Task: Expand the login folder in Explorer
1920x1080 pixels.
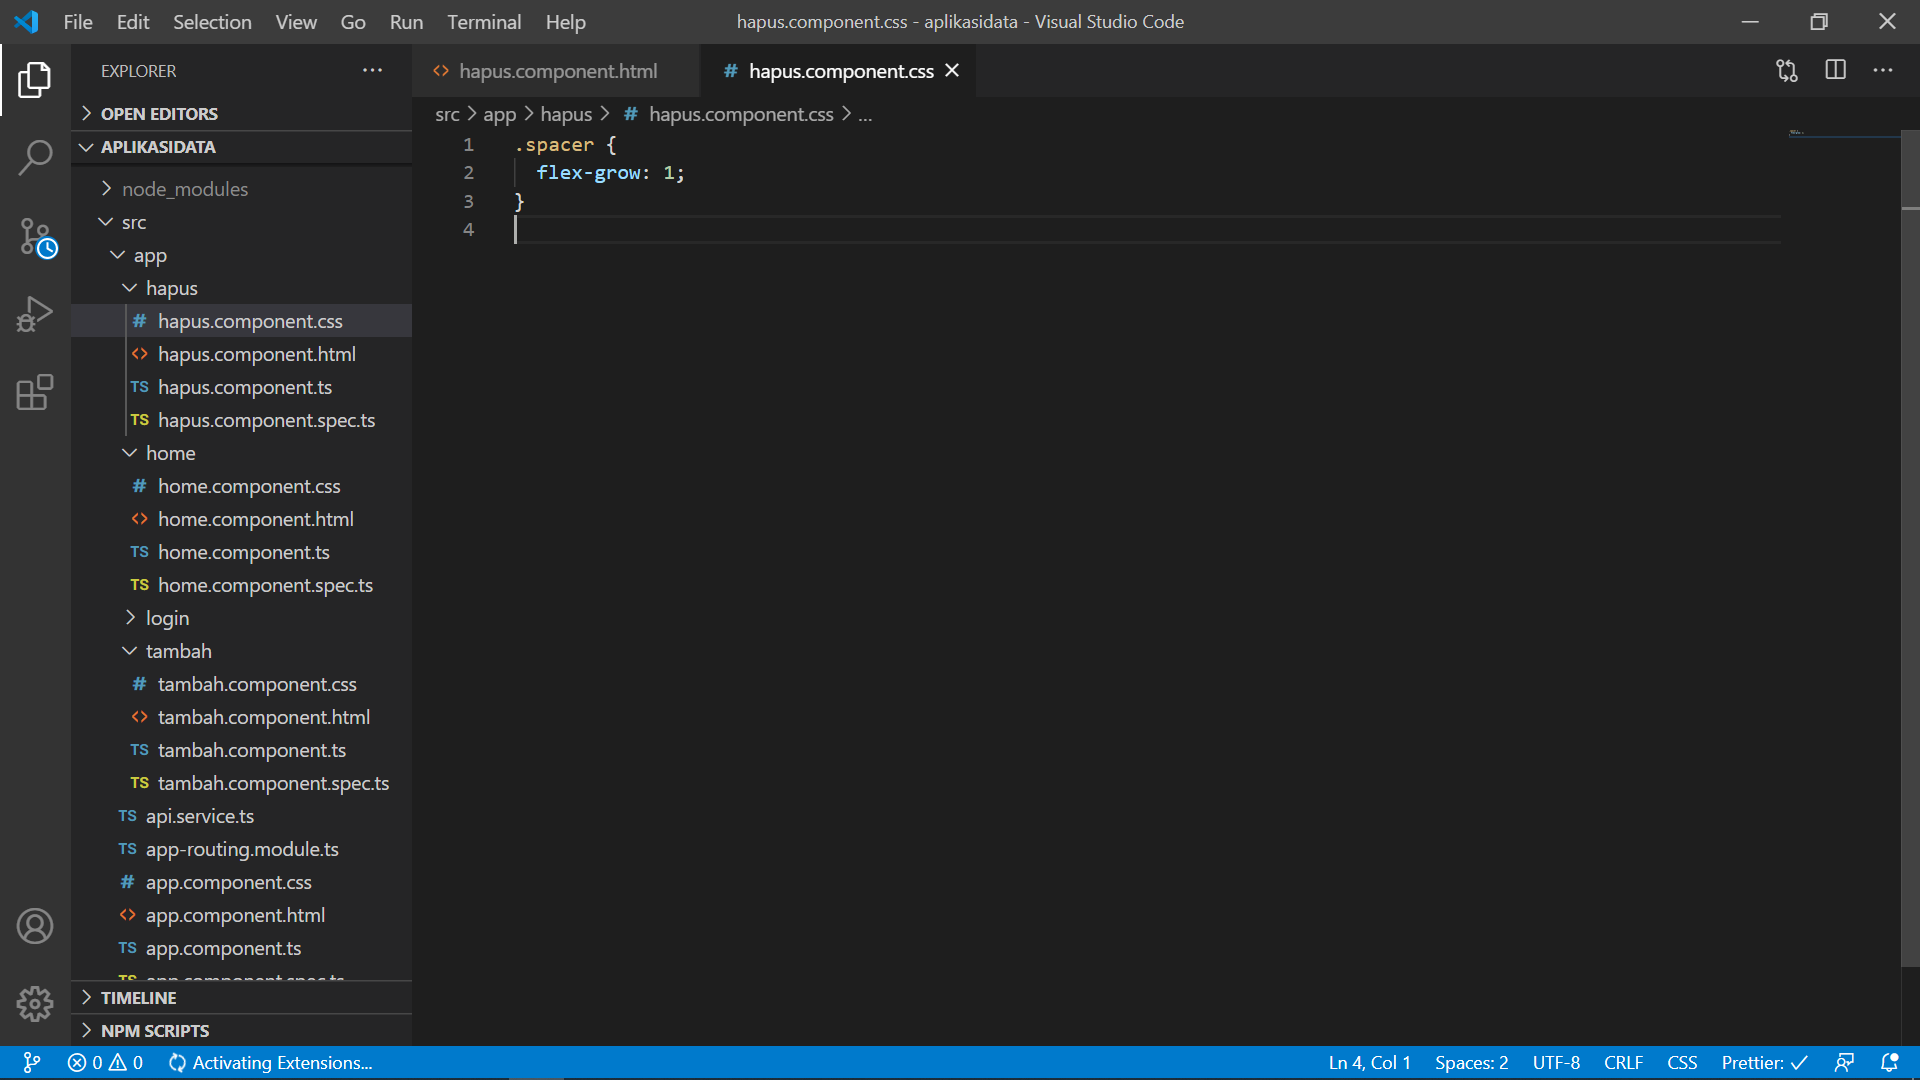Action: pyautogui.click(x=167, y=617)
